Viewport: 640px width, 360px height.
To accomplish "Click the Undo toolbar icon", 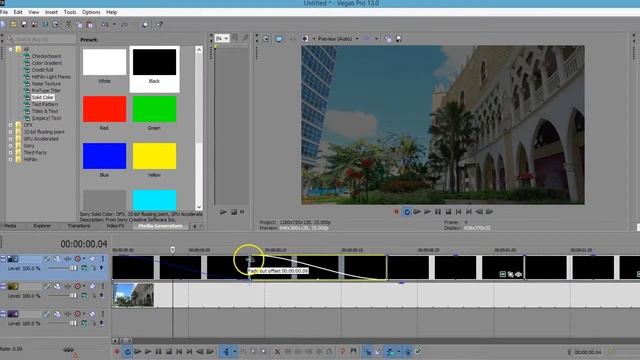I will (x=105, y=24).
